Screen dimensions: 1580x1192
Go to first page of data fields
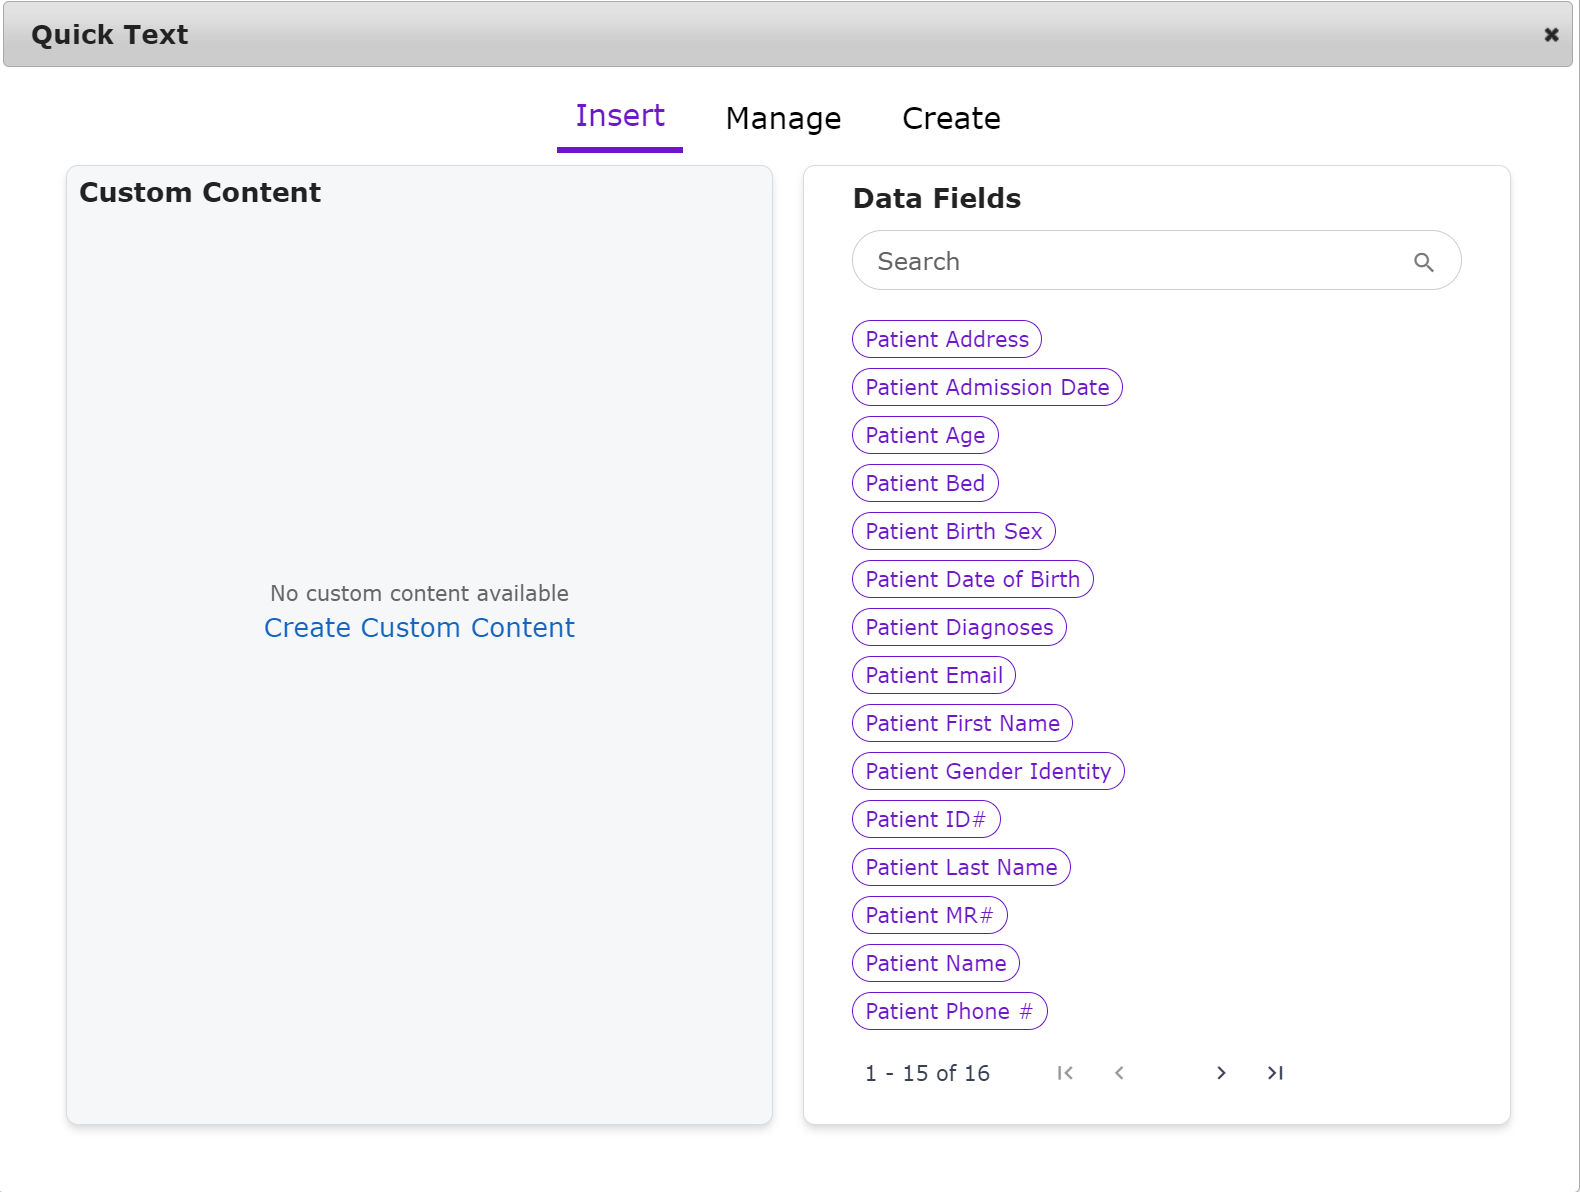click(1065, 1073)
